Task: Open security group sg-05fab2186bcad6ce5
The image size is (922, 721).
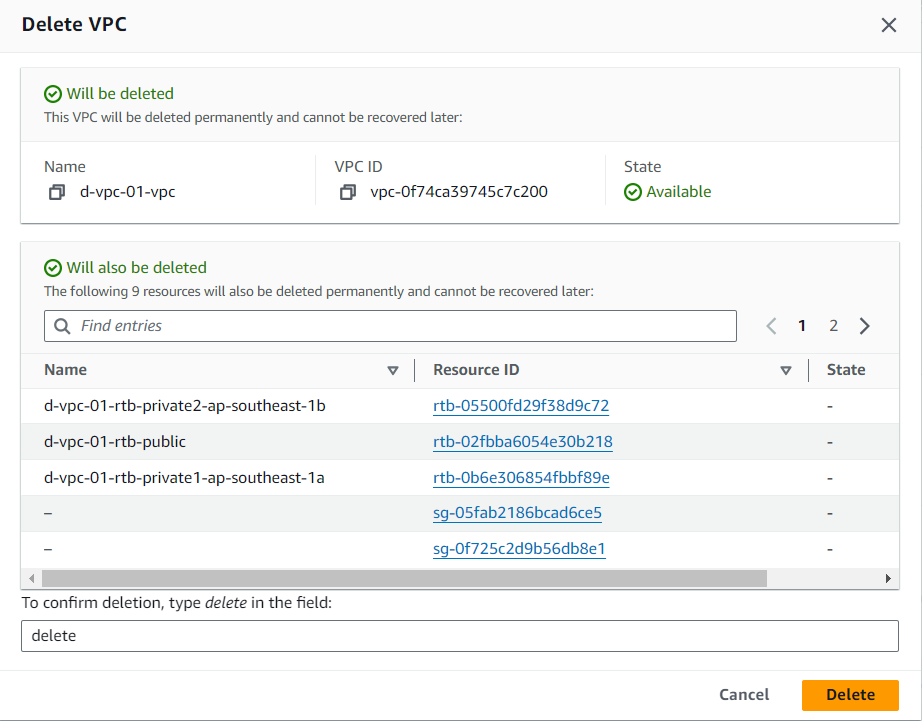Action: tap(518, 513)
